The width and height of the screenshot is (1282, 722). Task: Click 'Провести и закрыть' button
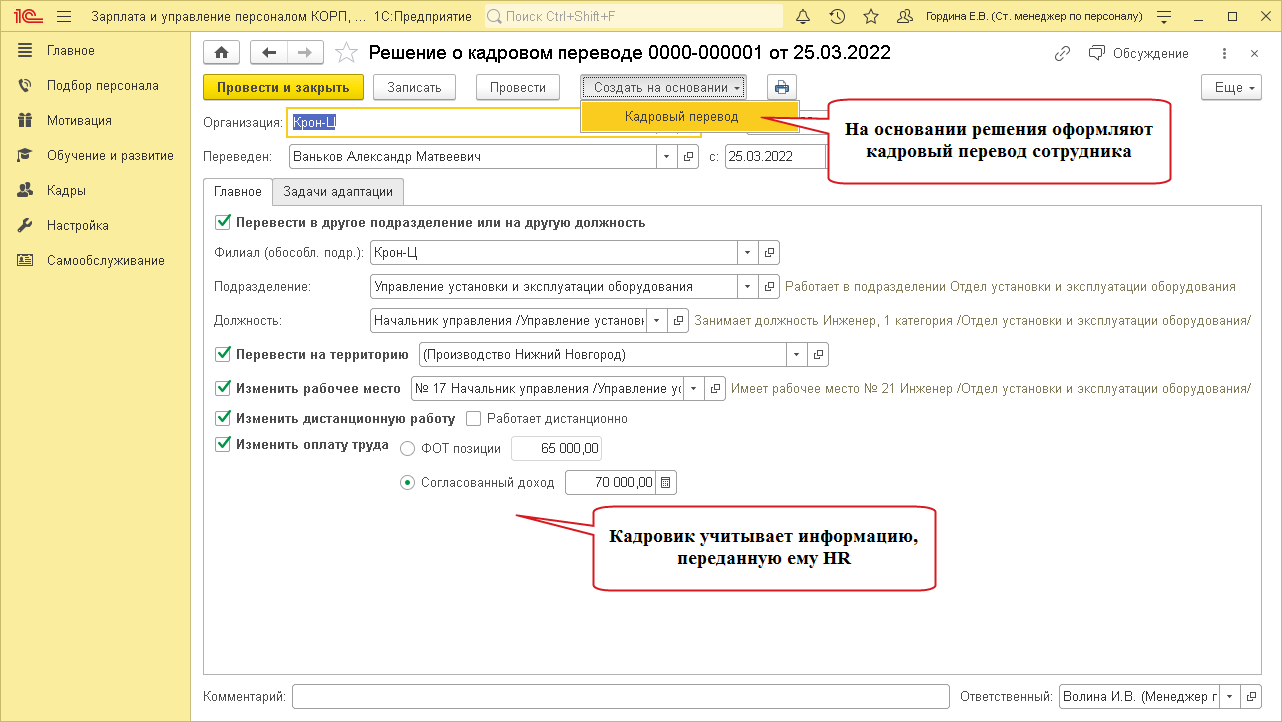click(283, 87)
